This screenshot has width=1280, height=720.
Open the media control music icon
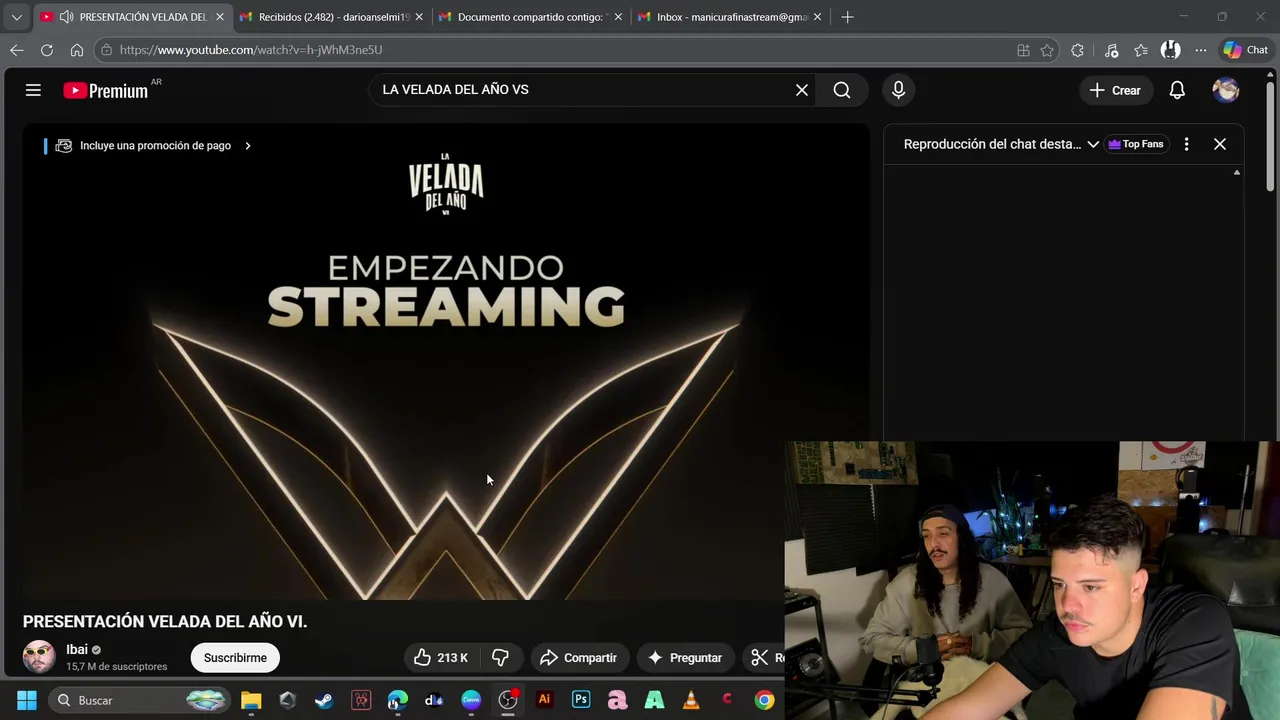point(1112,50)
